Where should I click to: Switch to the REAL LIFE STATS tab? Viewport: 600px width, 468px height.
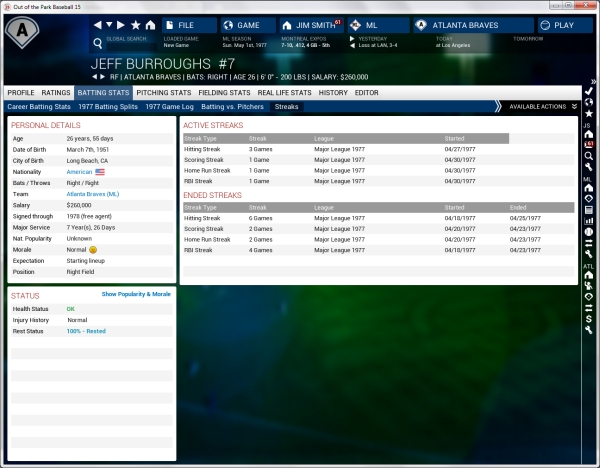point(284,93)
